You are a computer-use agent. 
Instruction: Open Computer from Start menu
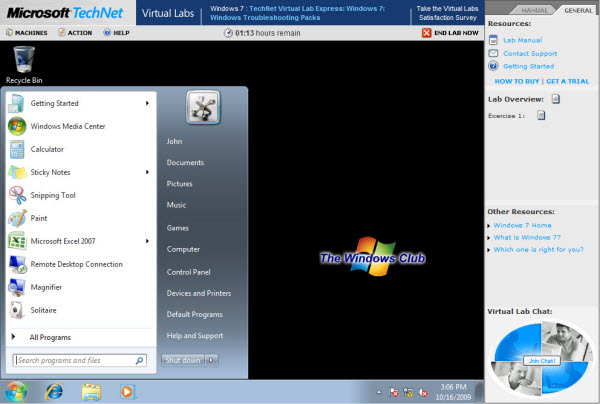coord(183,249)
